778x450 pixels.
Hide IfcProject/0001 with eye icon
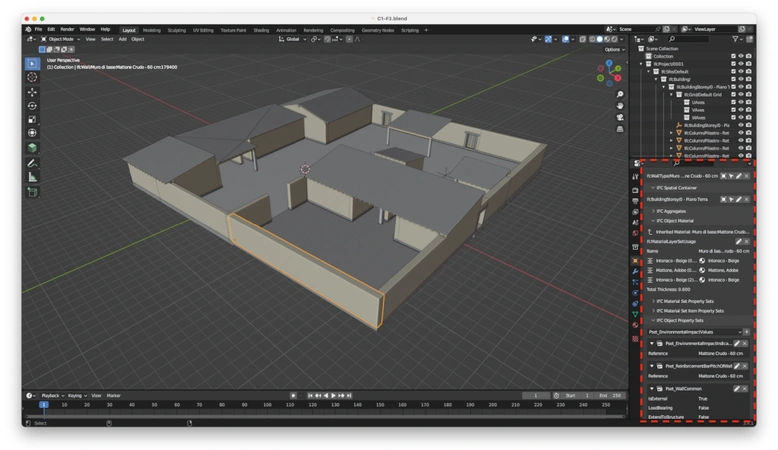pos(741,64)
